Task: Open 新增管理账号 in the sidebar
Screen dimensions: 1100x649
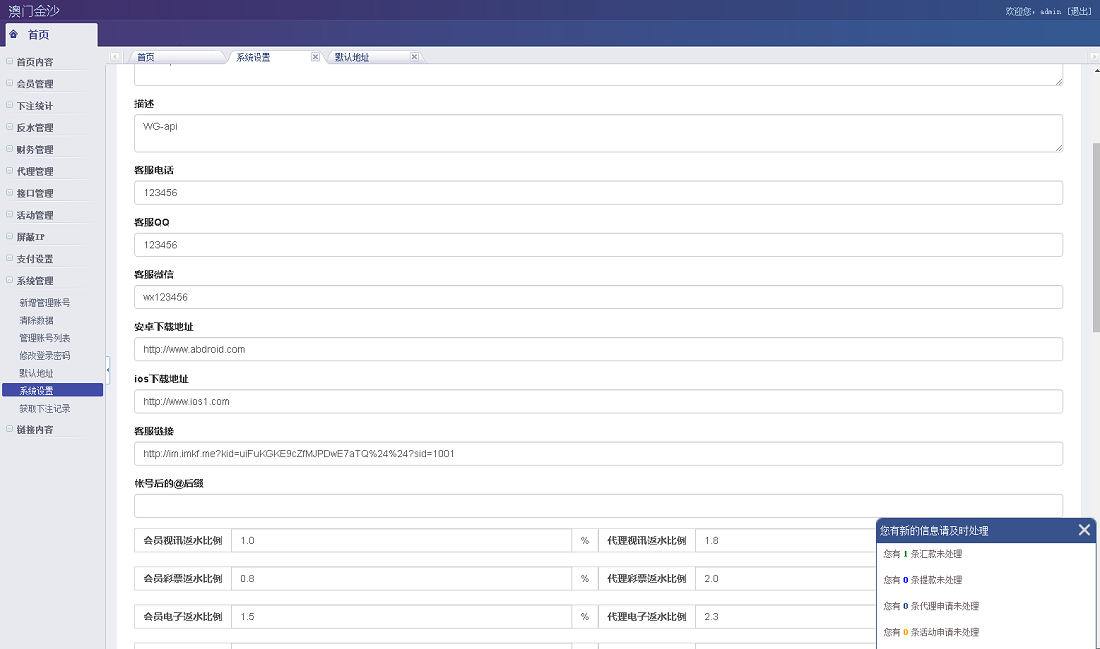Action: pyautogui.click(x=44, y=302)
